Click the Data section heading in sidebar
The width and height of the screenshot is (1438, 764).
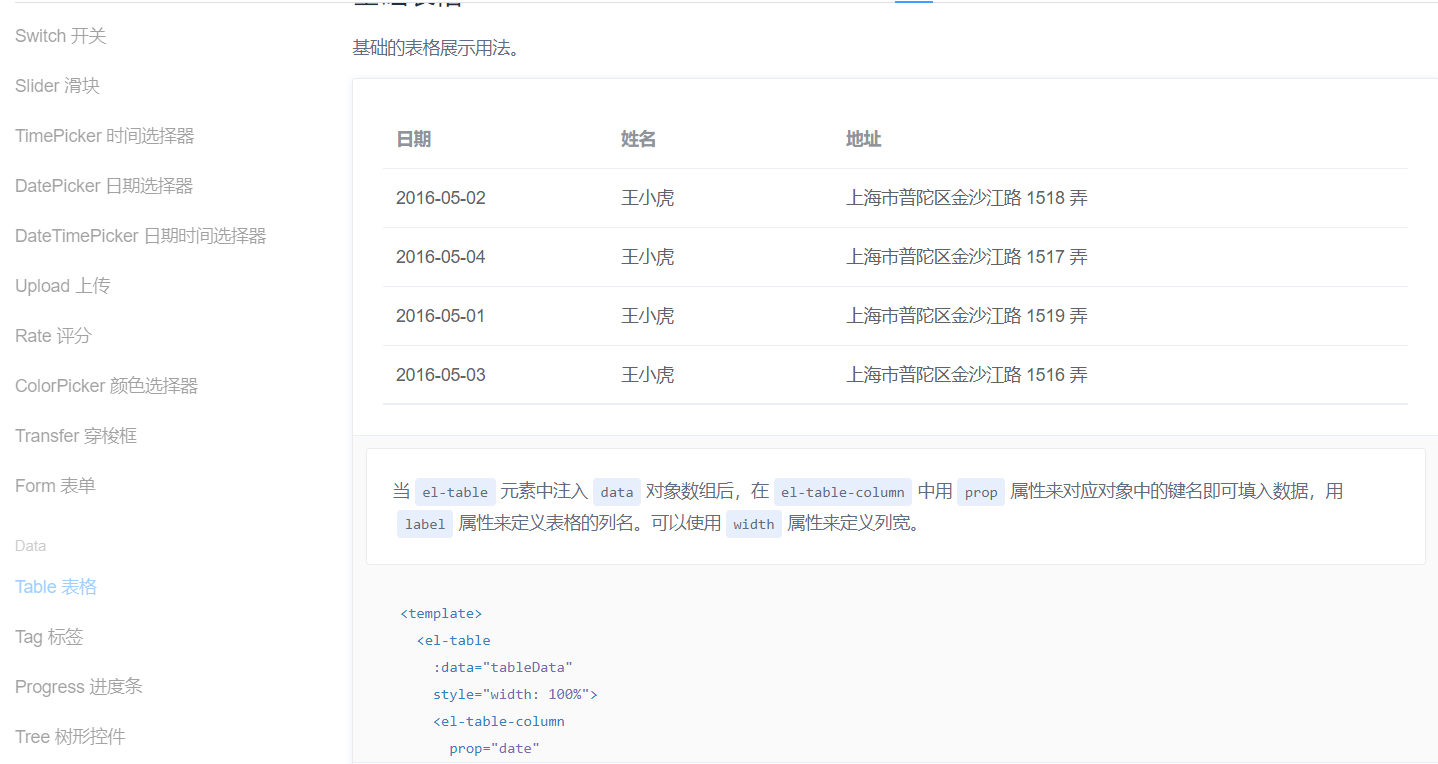tap(30, 546)
